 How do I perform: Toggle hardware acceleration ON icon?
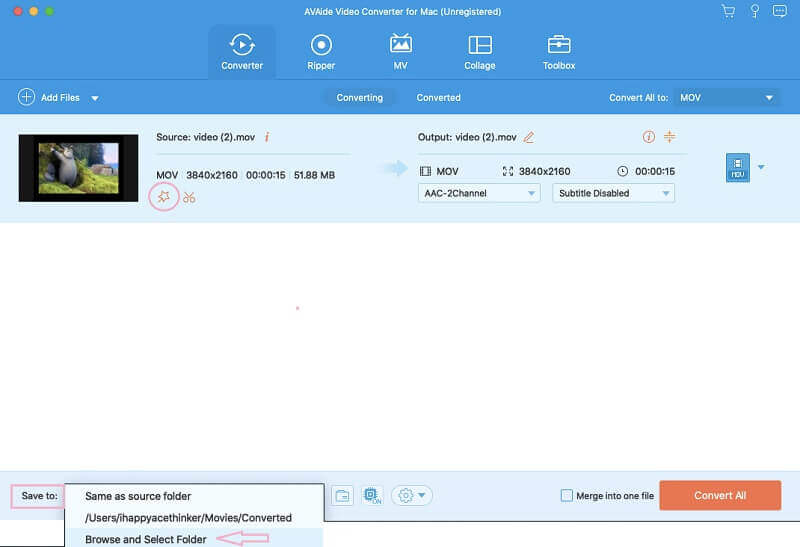click(x=372, y=496)
